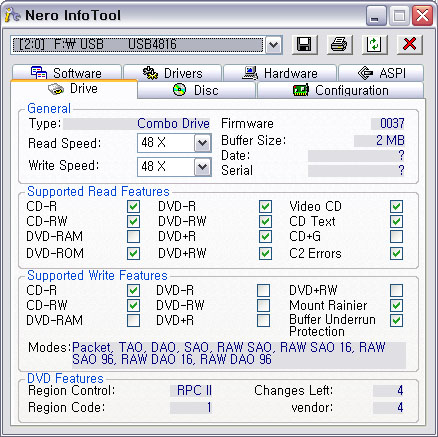Click the Modes list text field
Image resolution: width=438 pixels, height=437 pixels.
239,354
